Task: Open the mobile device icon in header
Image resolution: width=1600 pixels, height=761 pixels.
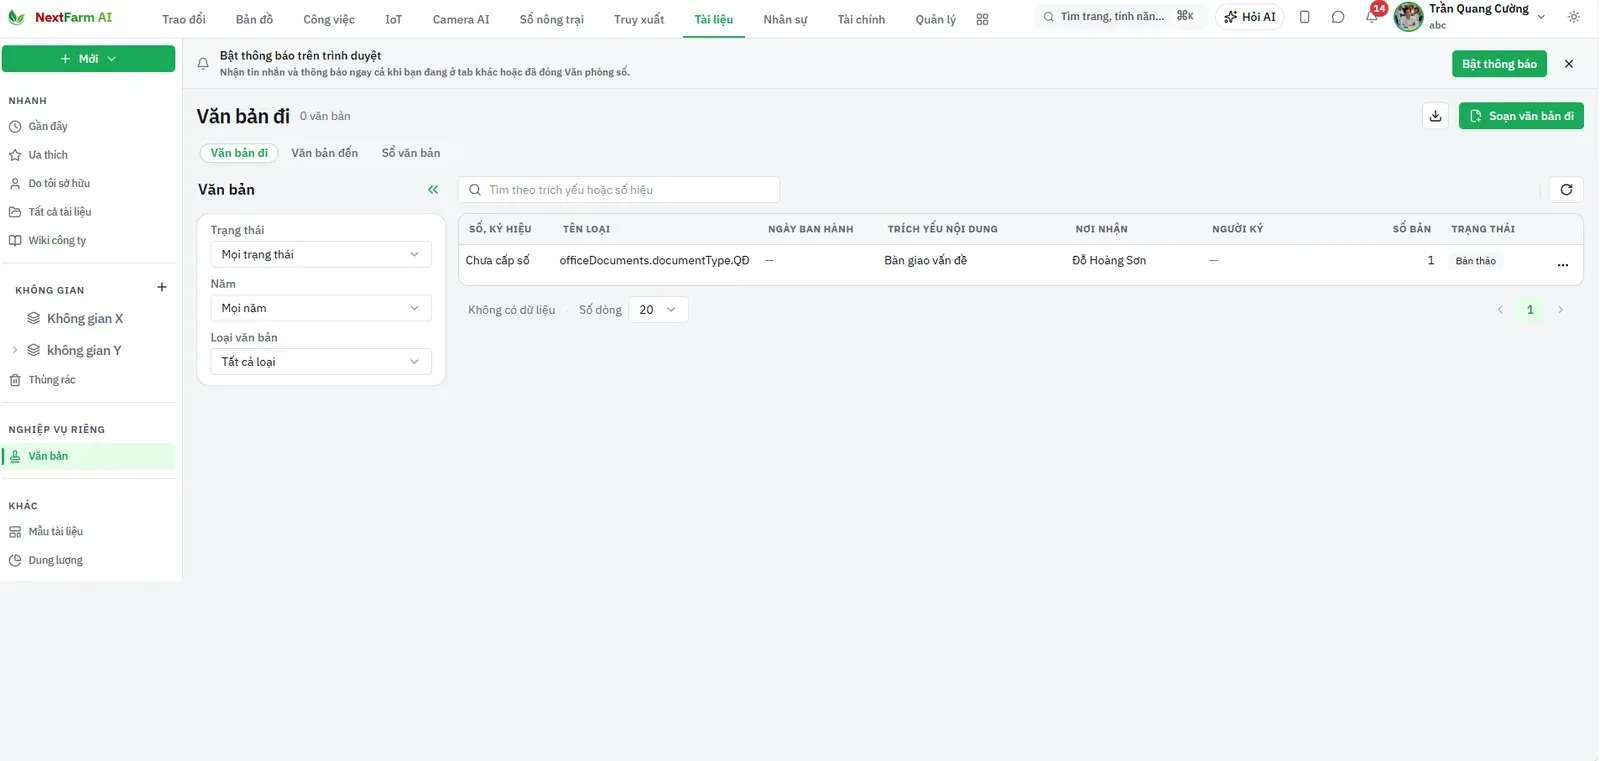Action: point(1304,17)
